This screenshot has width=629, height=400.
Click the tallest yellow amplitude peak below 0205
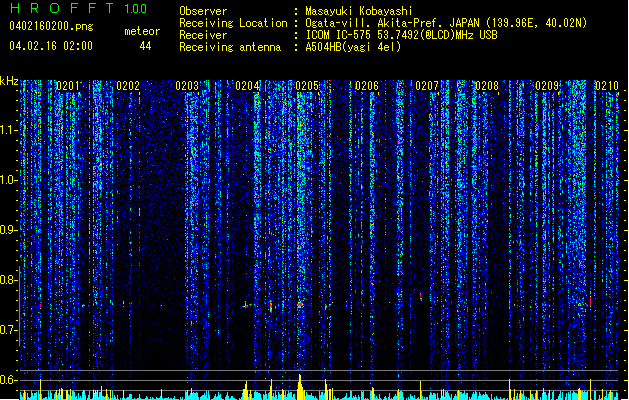(300, 387)
